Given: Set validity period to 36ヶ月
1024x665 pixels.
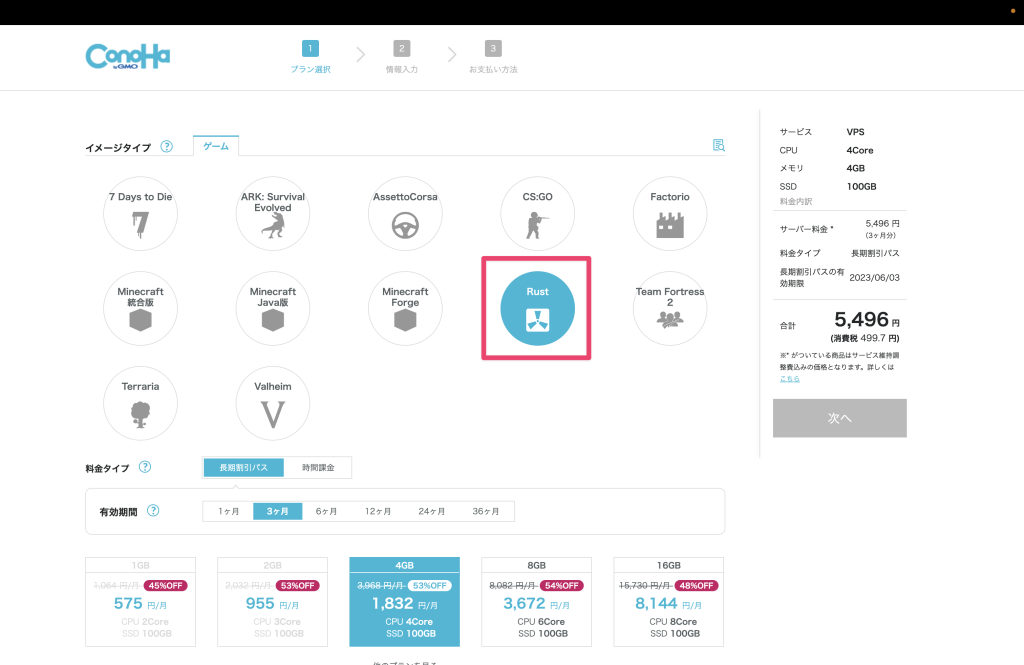Looking at the screenshot, I should pos(486,511).
